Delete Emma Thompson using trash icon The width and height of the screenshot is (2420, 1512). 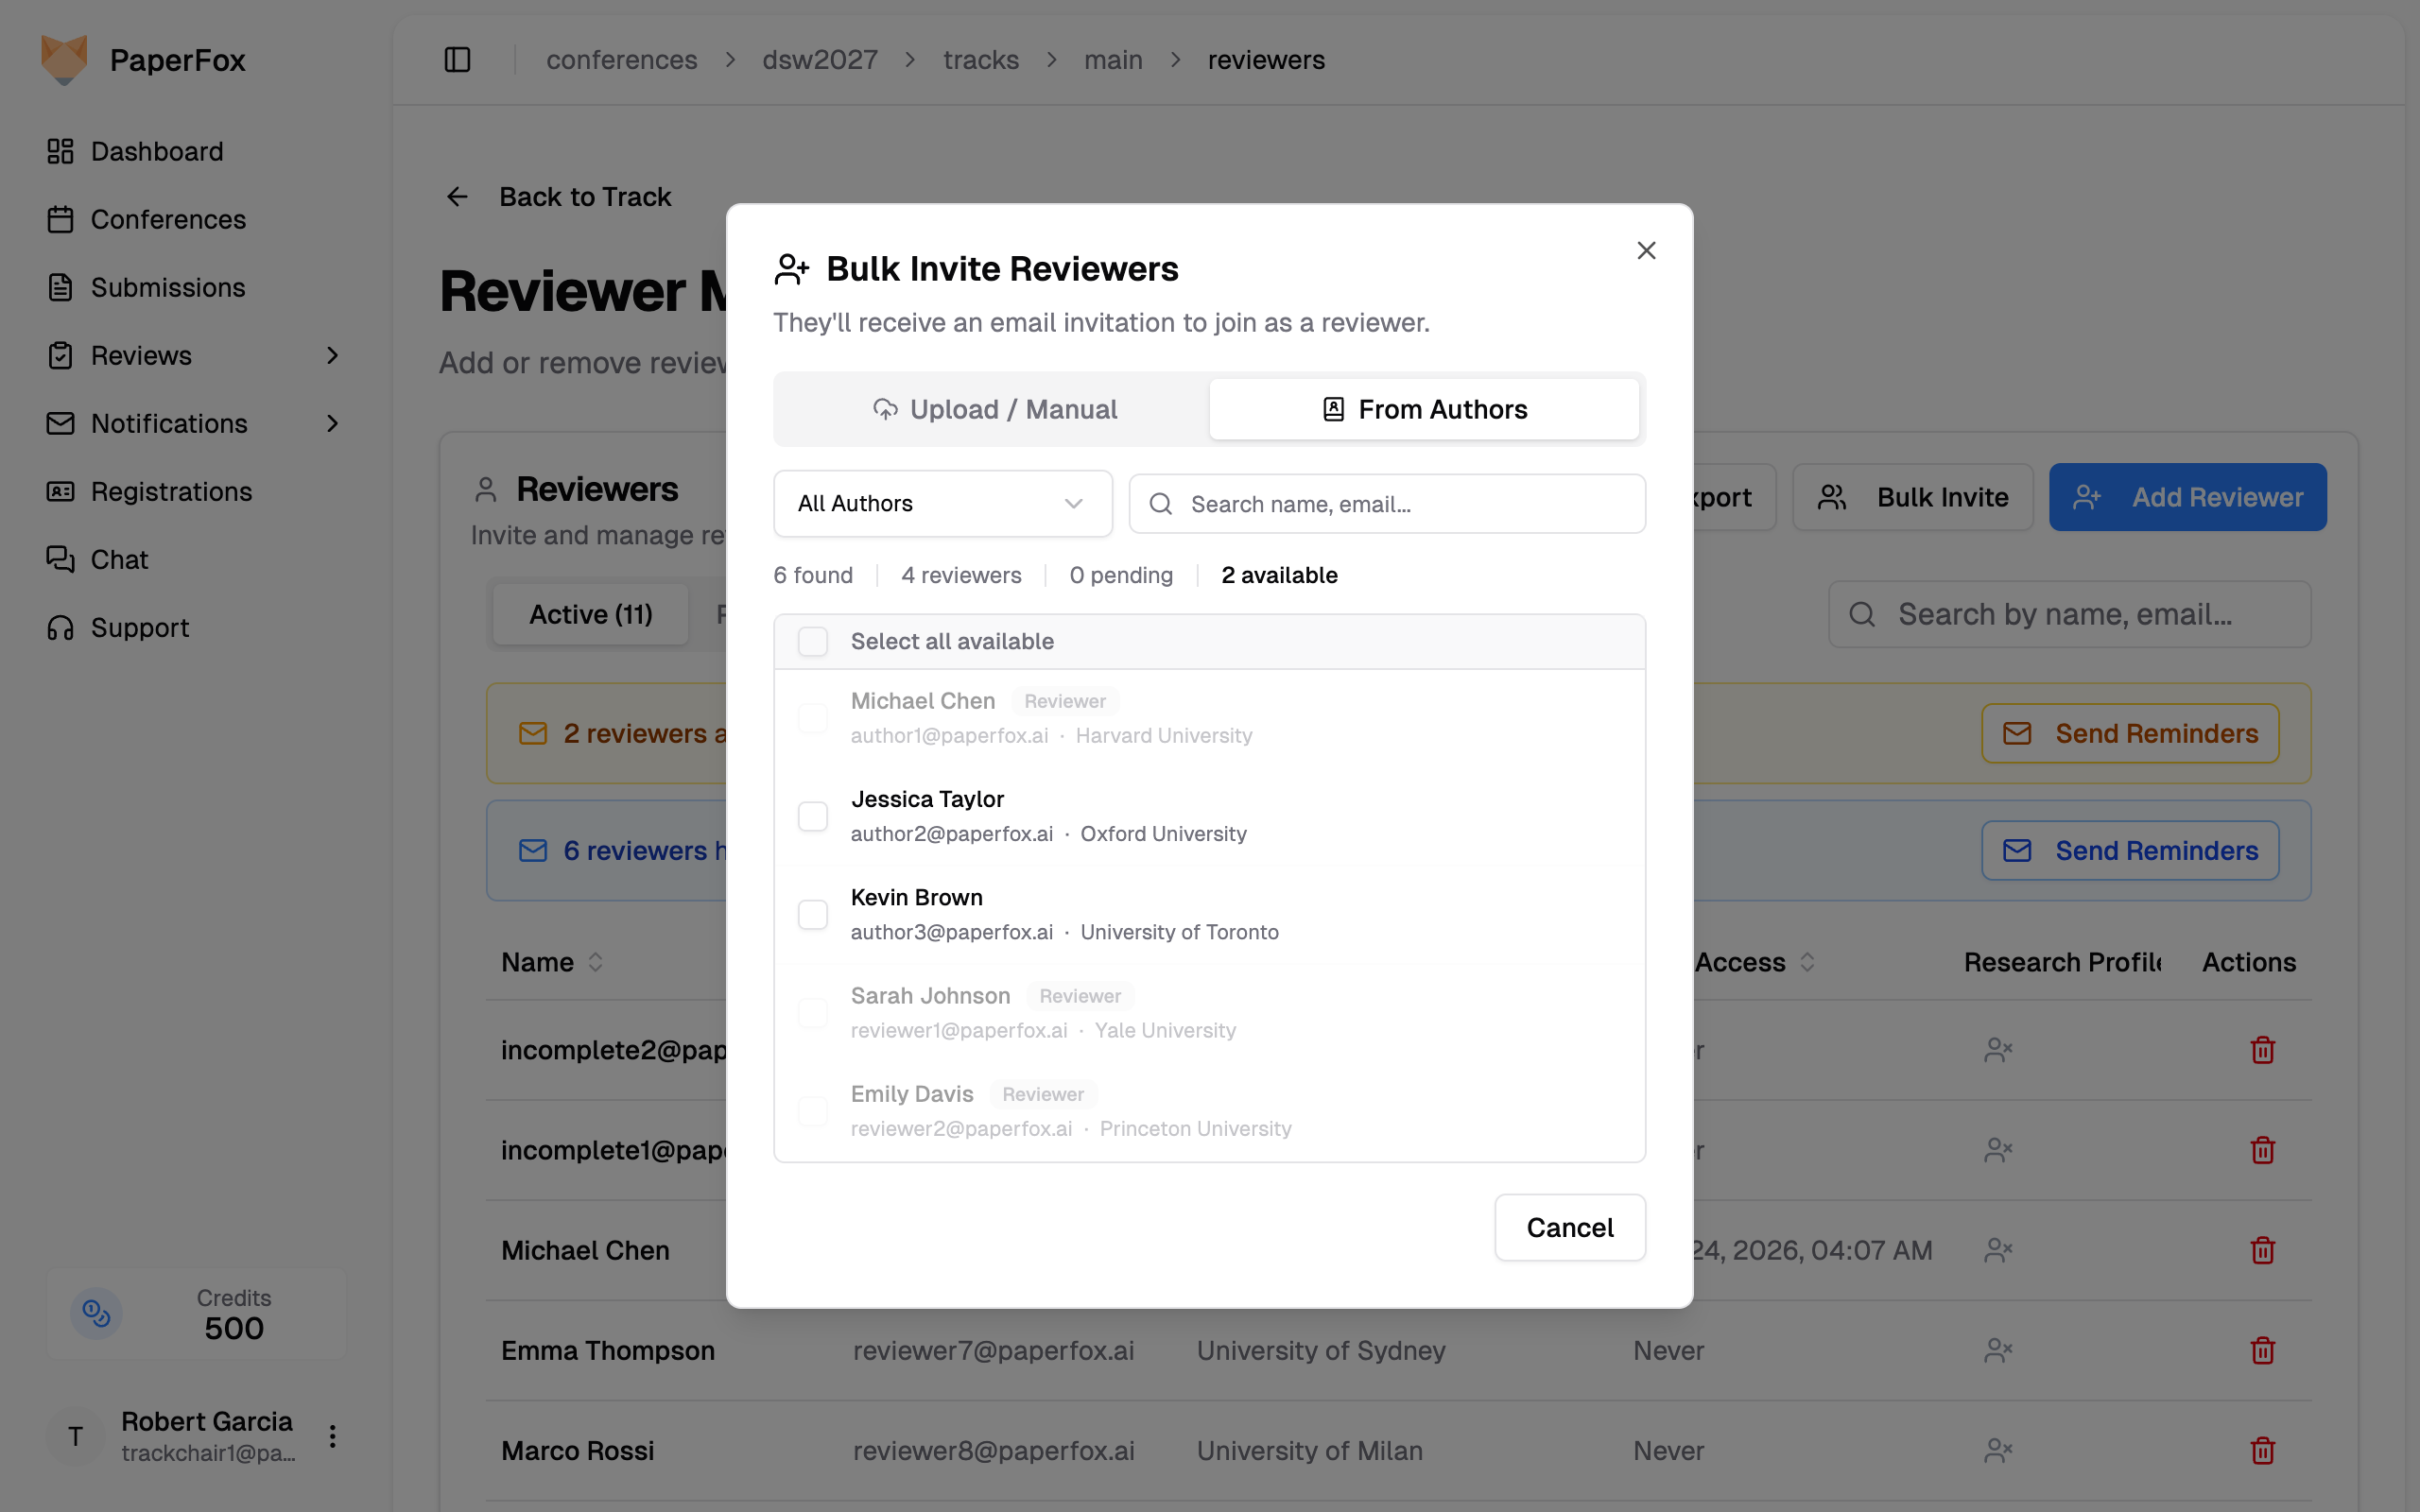[2262, 1350]
